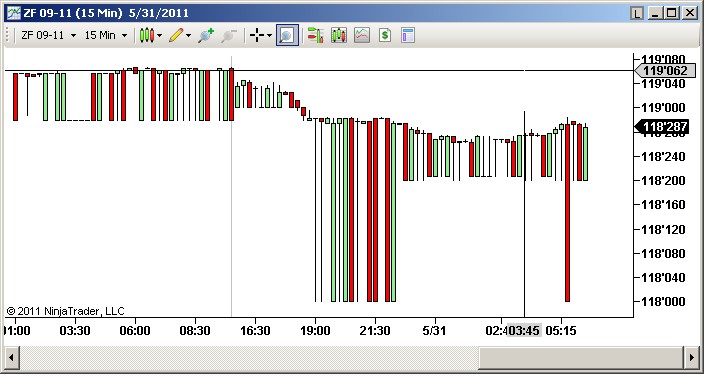Screen dimensions: 704x374
Task: Click the horizontal scrollbar left arrow
Action: [11, 358]
